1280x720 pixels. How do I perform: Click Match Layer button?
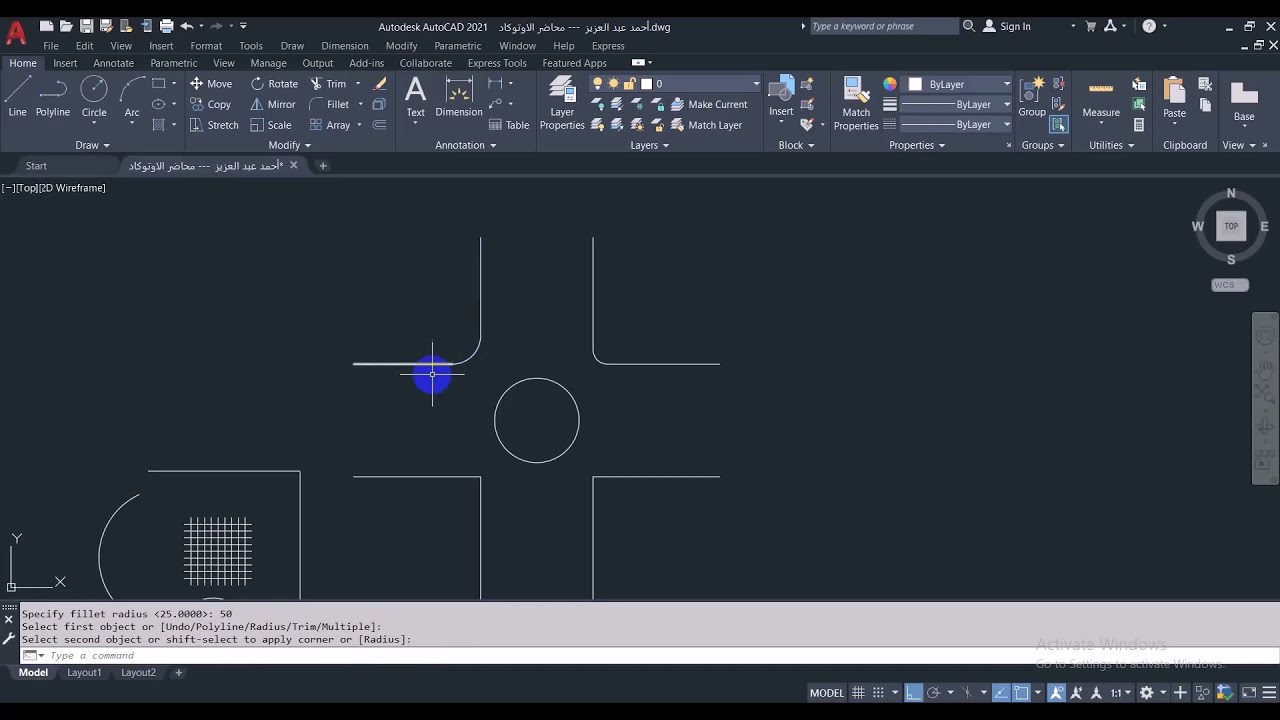707,125
